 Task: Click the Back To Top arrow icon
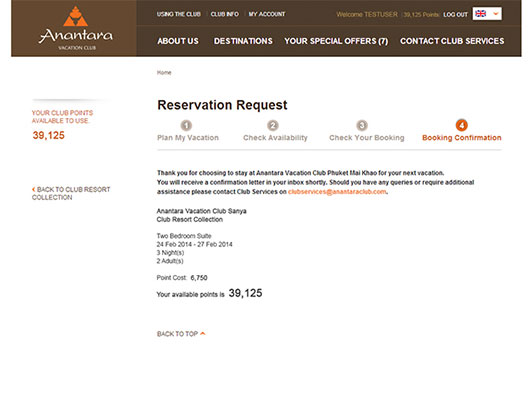203,334
